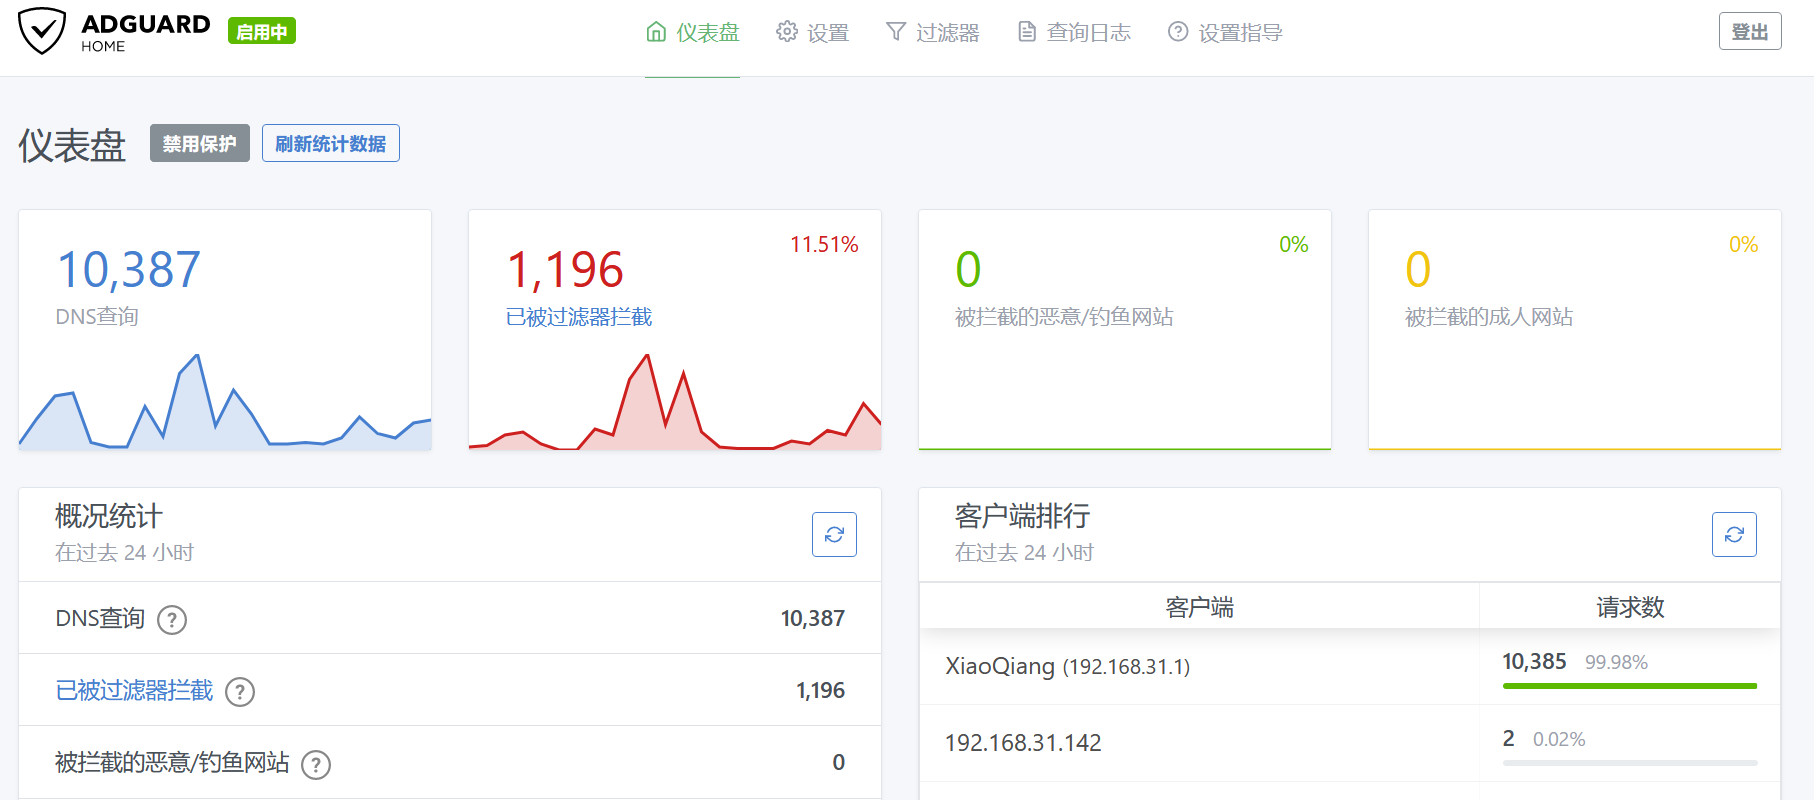Click the yellow 0% in the adult sites card
Viewport: 1814px width, 800px height.
(x=1743, y=245)
